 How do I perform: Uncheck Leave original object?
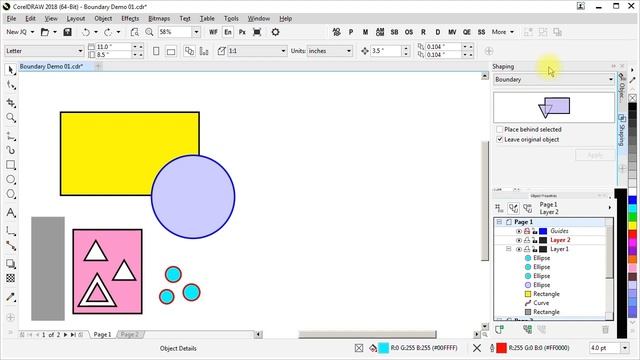tap(500, 140)
